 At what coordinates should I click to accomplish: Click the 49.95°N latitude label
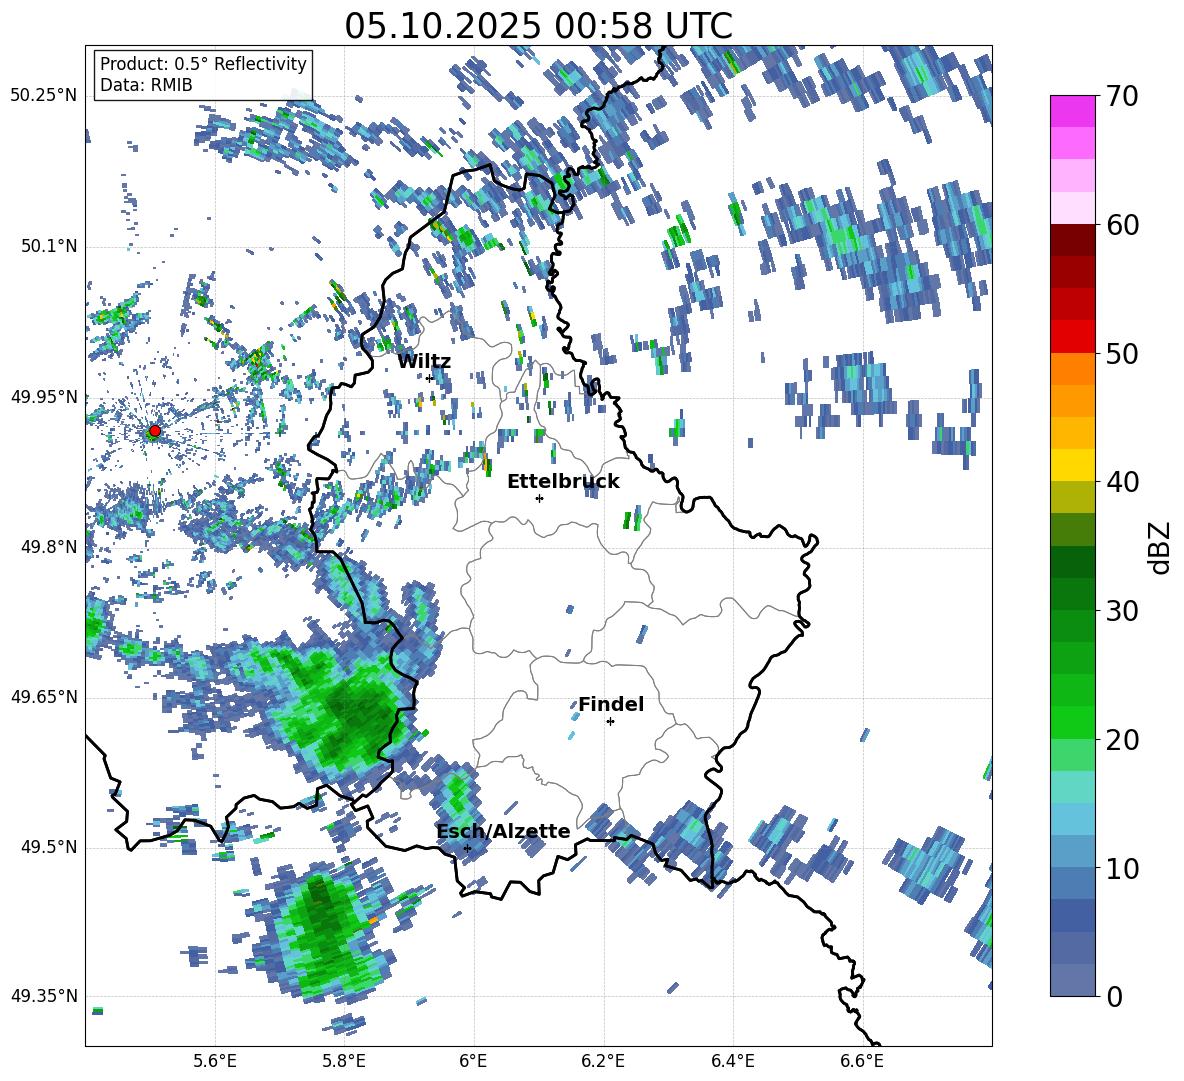click(x=44, y=397)
